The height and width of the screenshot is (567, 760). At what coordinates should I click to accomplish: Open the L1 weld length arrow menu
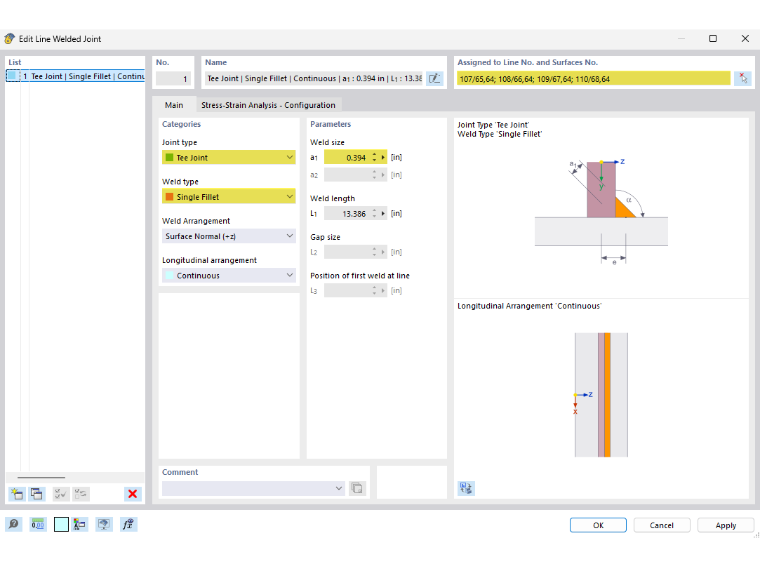coord(383,214)
